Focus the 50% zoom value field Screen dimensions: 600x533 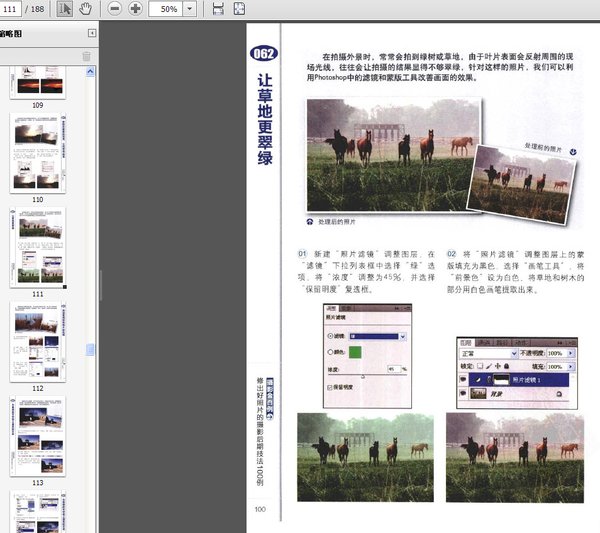point(166,8)
